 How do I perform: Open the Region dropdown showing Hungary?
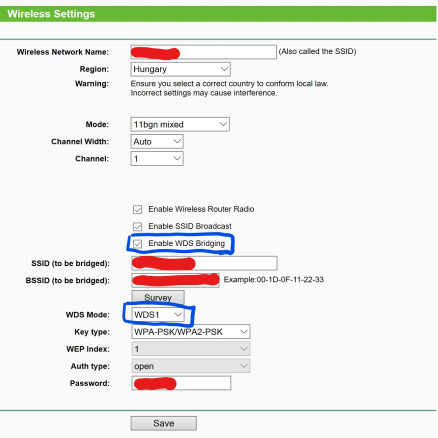(x=180, y=69)
